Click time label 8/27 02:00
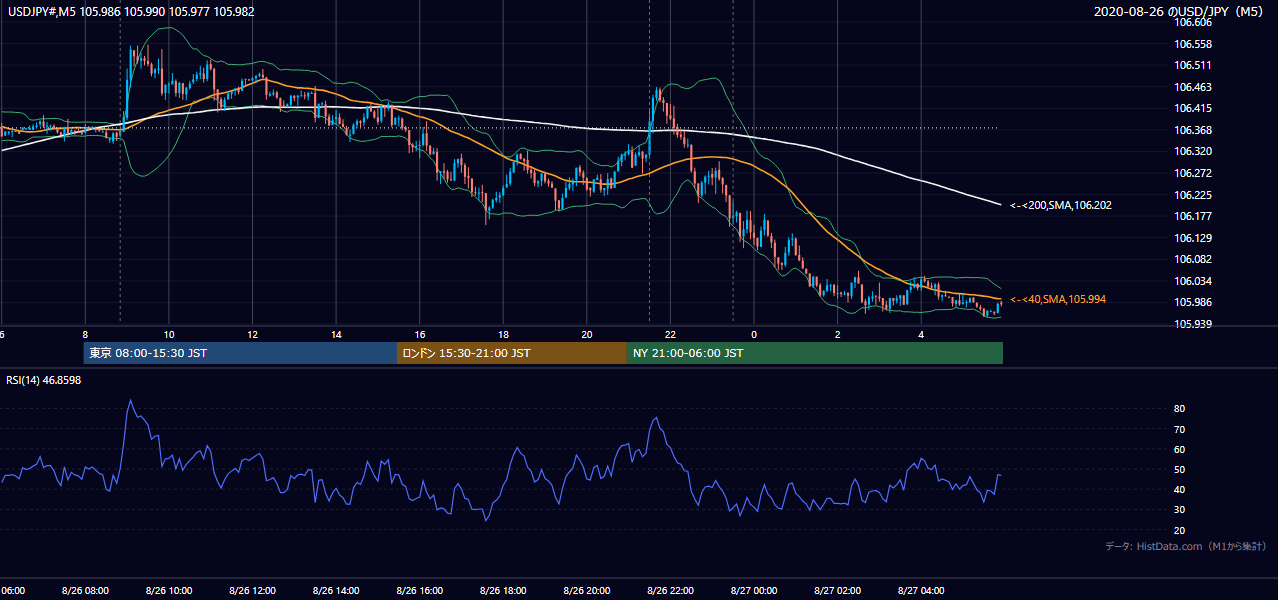1278x600 pixels. [x=837, y=591]
